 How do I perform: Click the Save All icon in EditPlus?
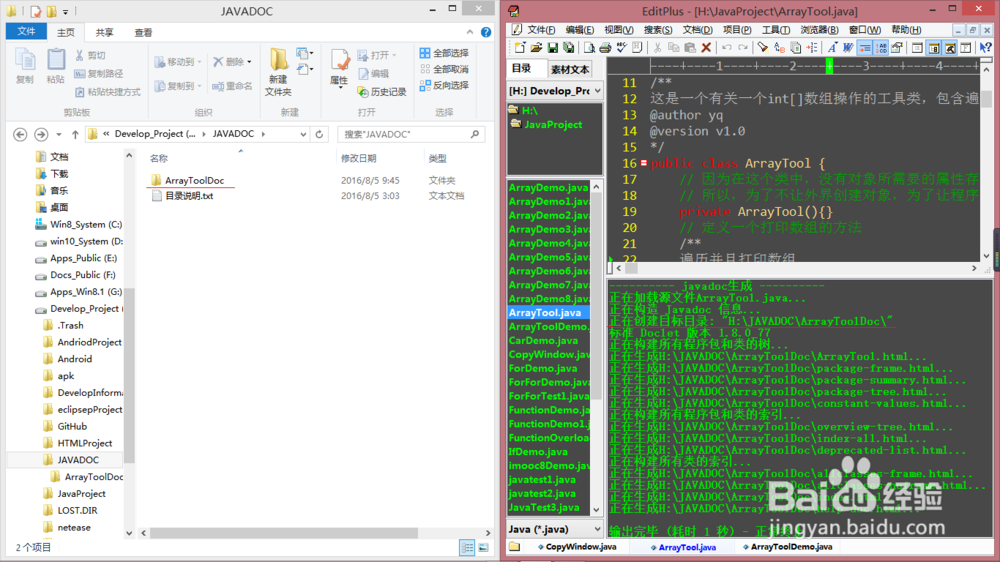568,48
